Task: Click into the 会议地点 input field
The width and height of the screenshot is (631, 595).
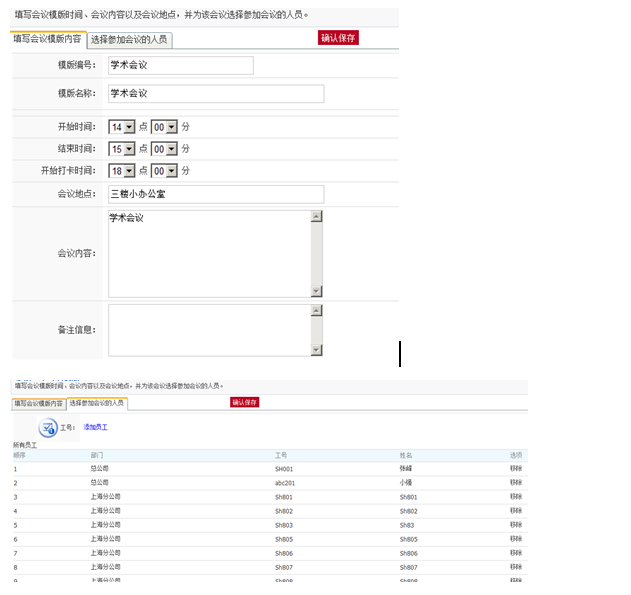Action: point(216,194)
